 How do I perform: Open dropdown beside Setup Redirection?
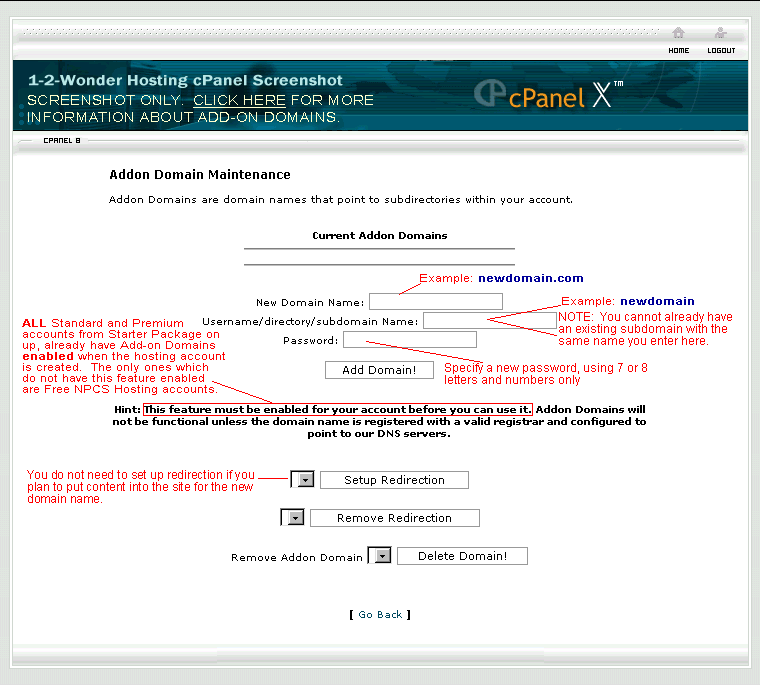302,479
